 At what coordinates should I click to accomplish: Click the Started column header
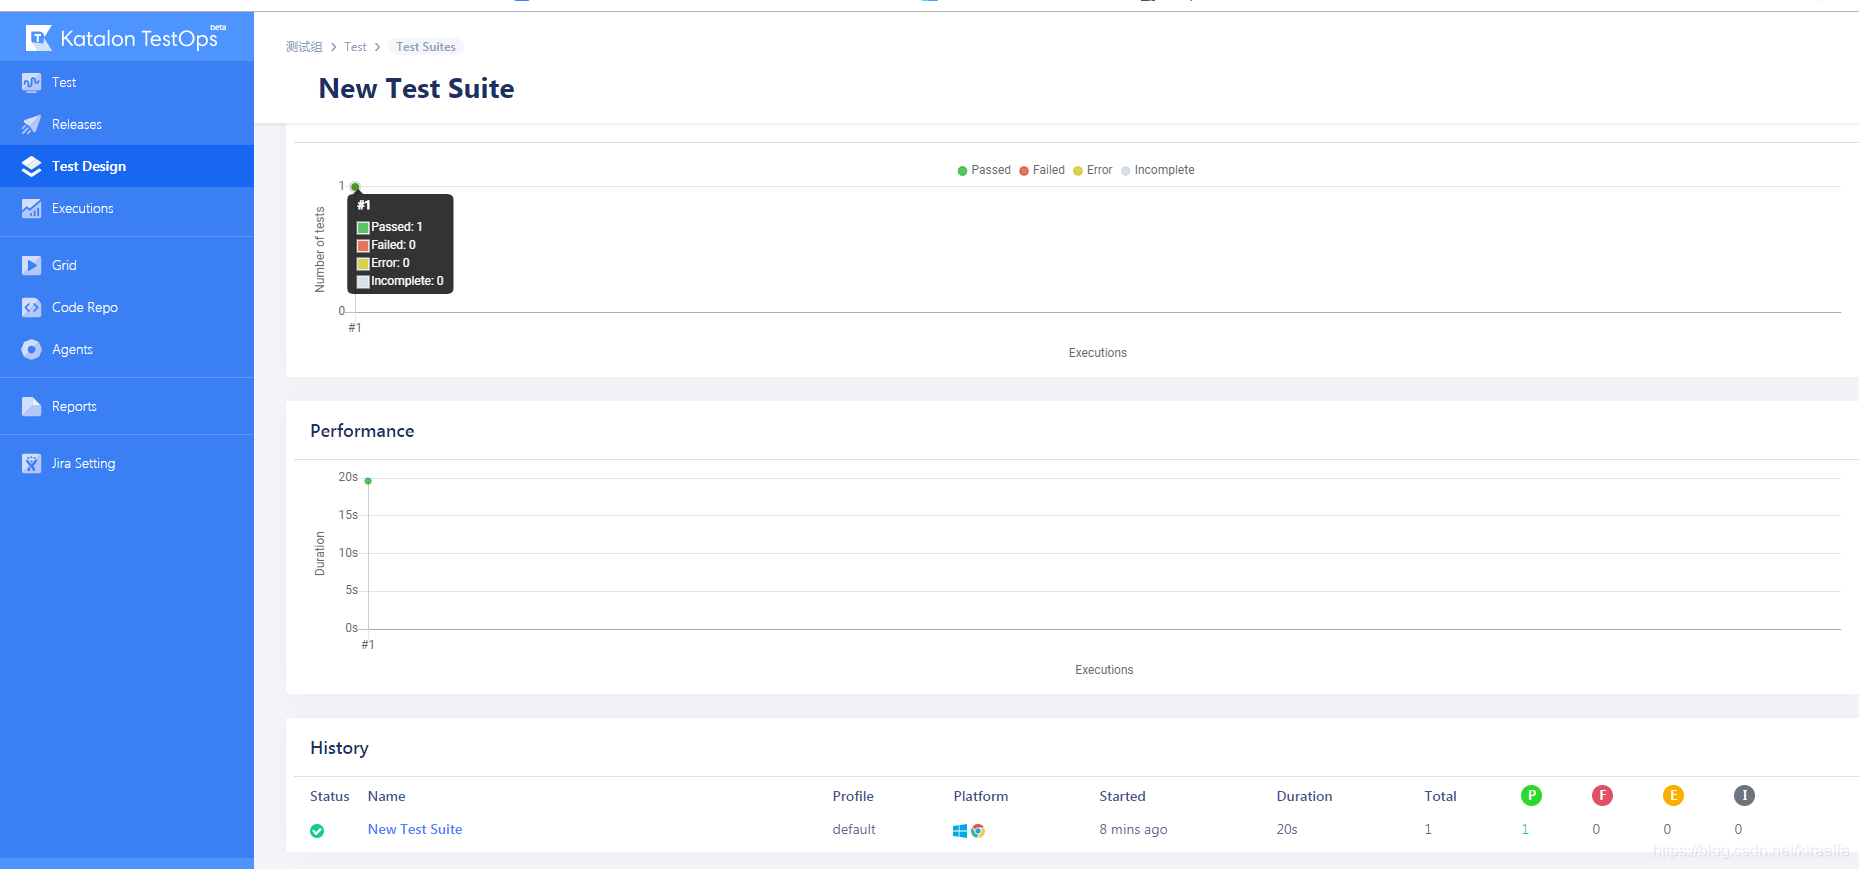[x=1123, y=796]
